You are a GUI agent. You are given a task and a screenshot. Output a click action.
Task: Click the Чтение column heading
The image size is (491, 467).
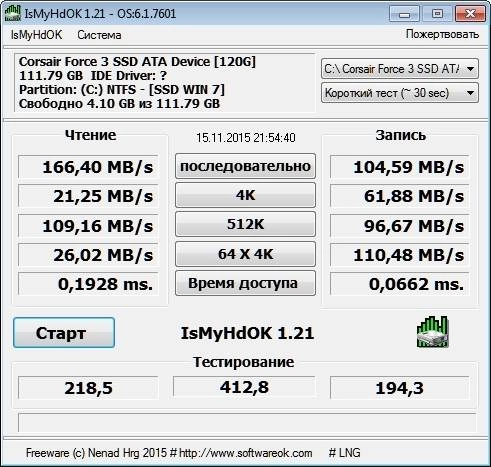click(90, 135)
